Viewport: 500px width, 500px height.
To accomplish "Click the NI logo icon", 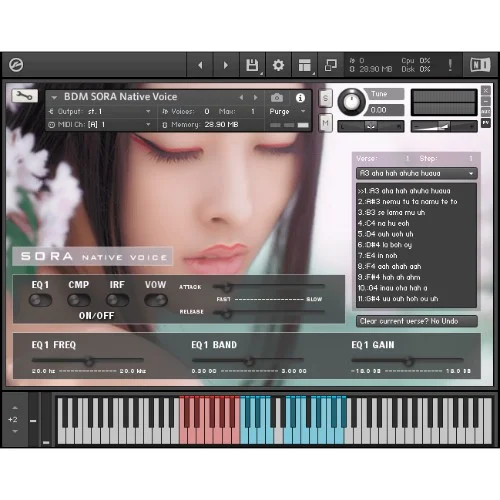I will click(x=480, y=65).
